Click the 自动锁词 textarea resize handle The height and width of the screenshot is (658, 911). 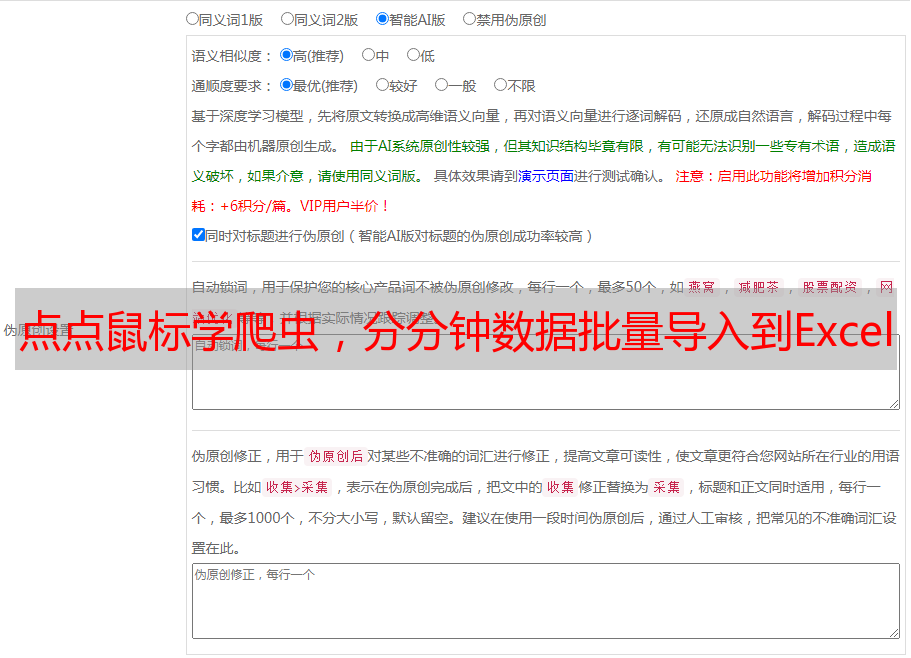tap(894, 404)
